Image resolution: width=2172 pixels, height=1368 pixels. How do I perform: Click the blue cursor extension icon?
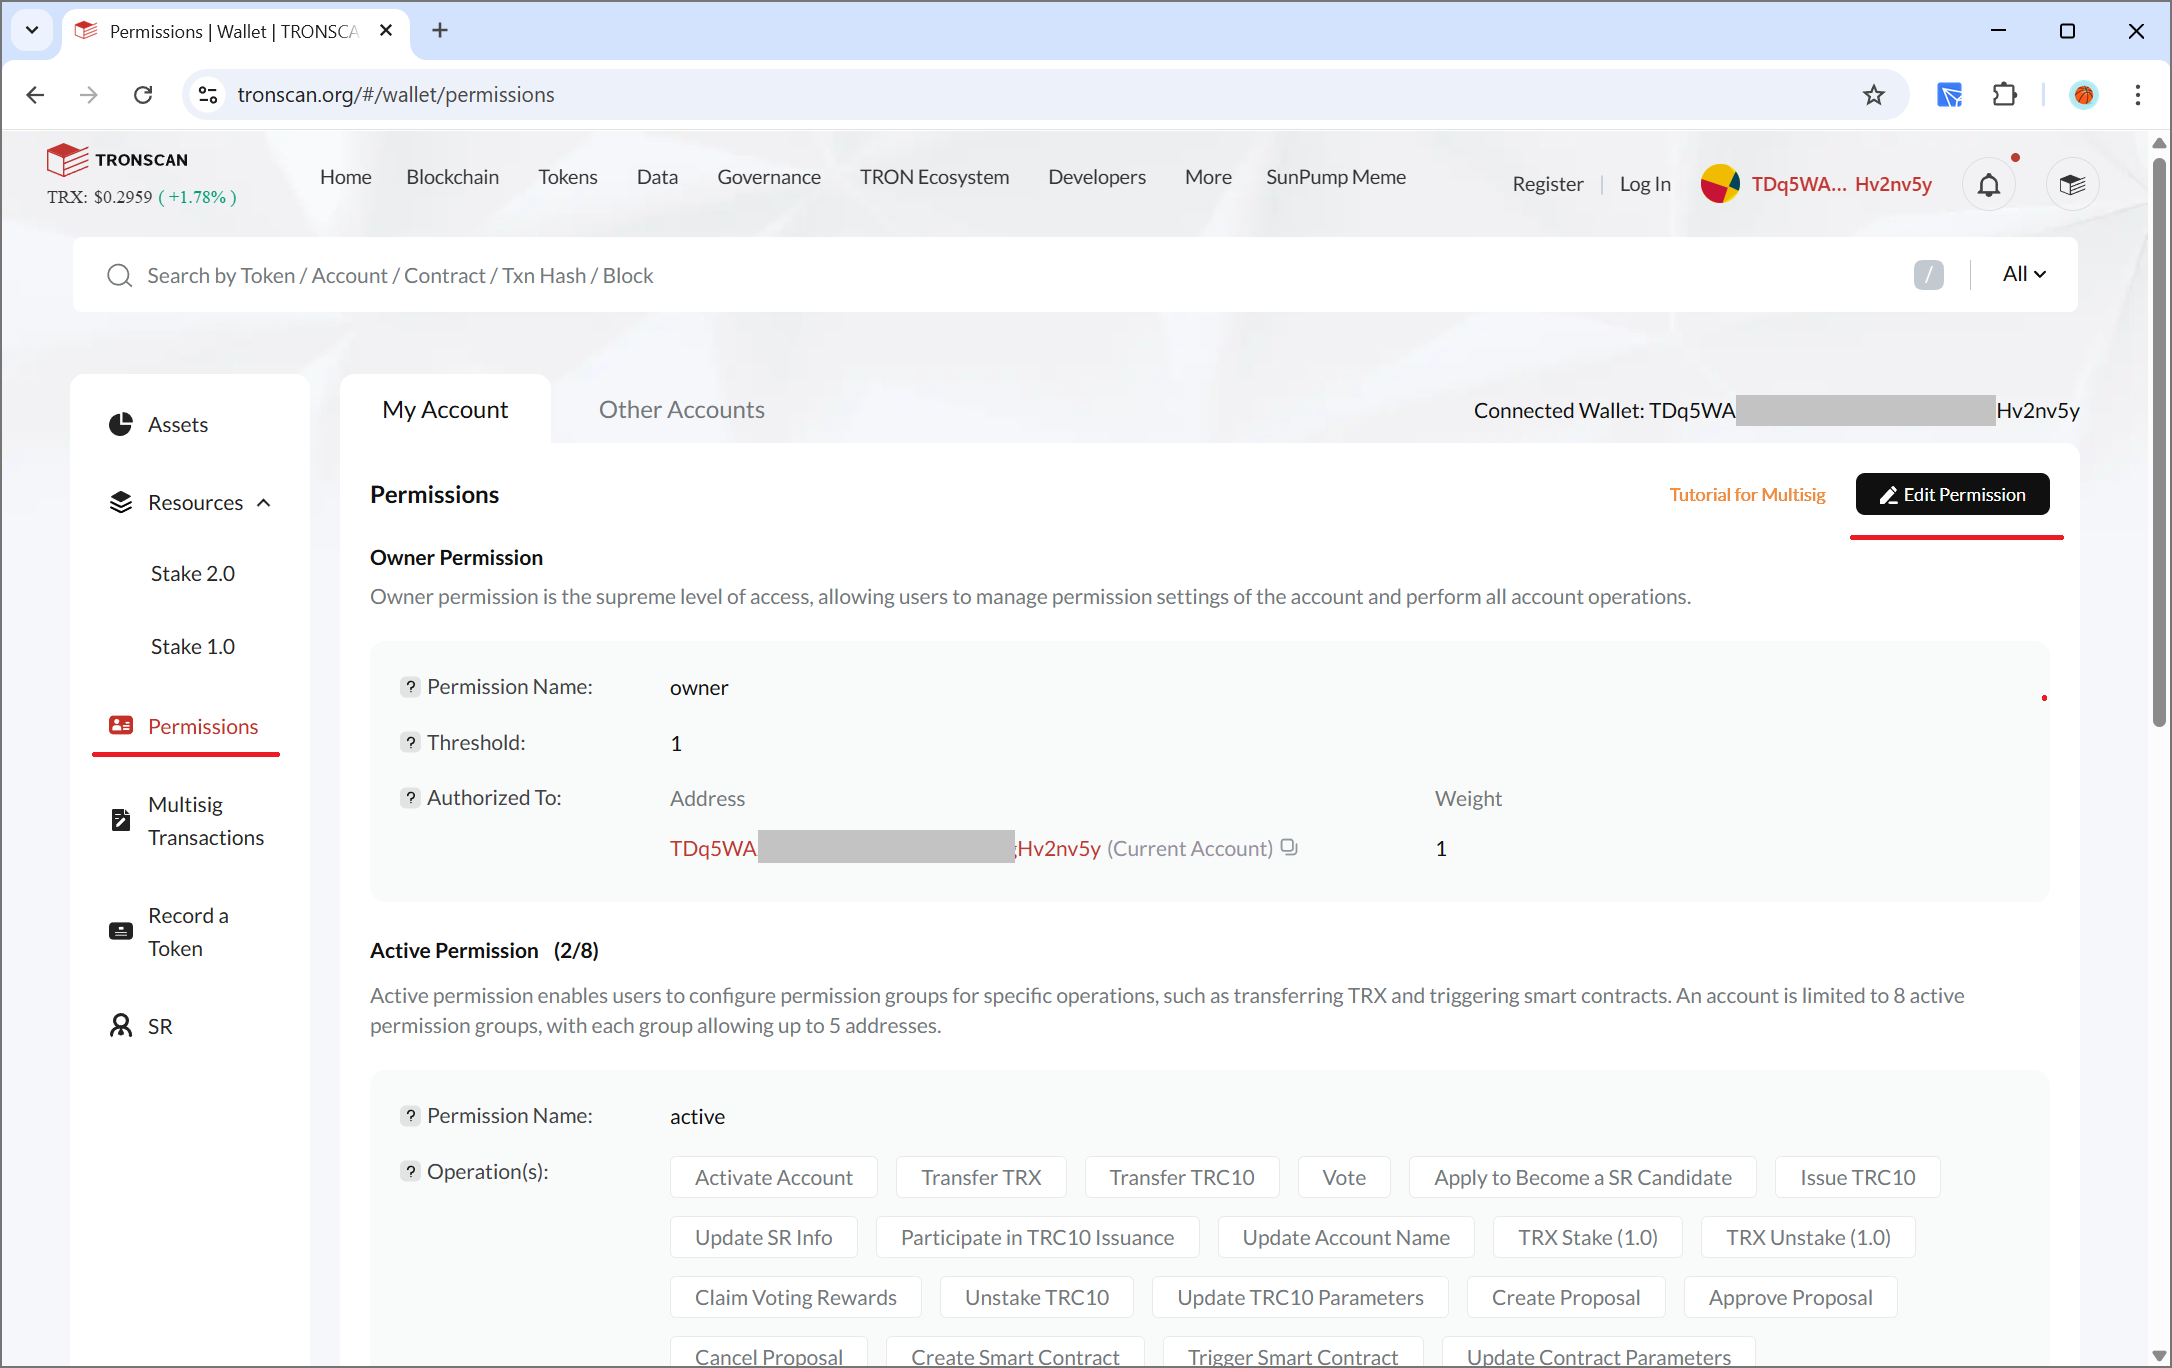[x=1949, y=95]
